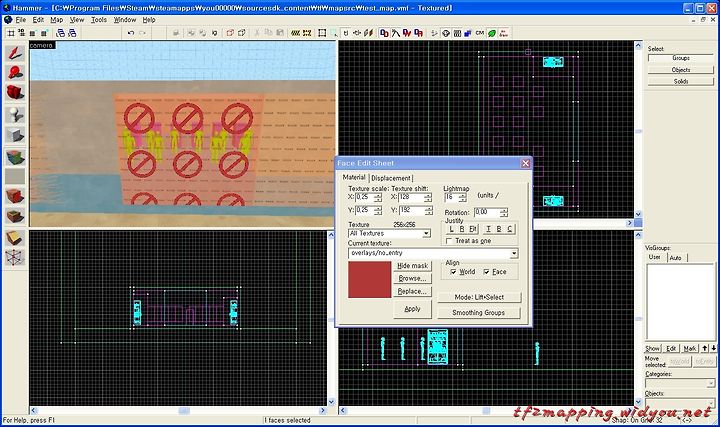Image resolution: width=720 pixels, height=427 pixels.
Task: Click the smaller grid size icon
Action: pyautogui.click(x=32, y=33)
